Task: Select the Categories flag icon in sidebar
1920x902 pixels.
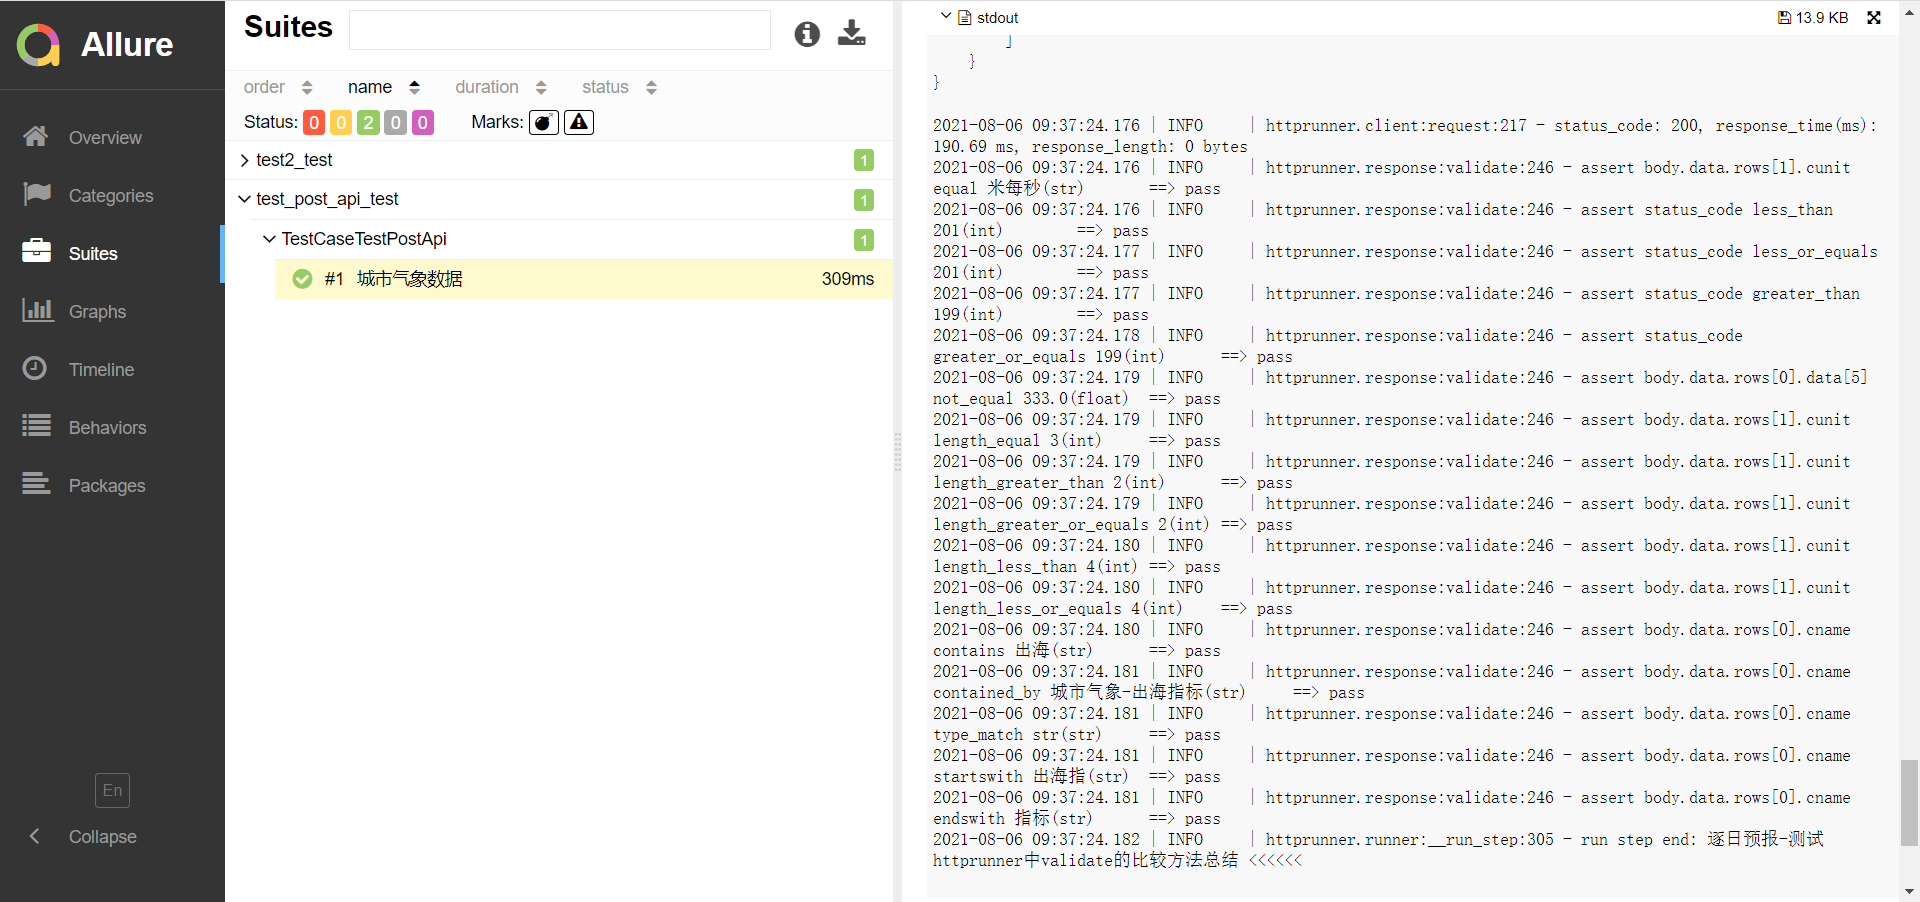Action: click(36, 195)
